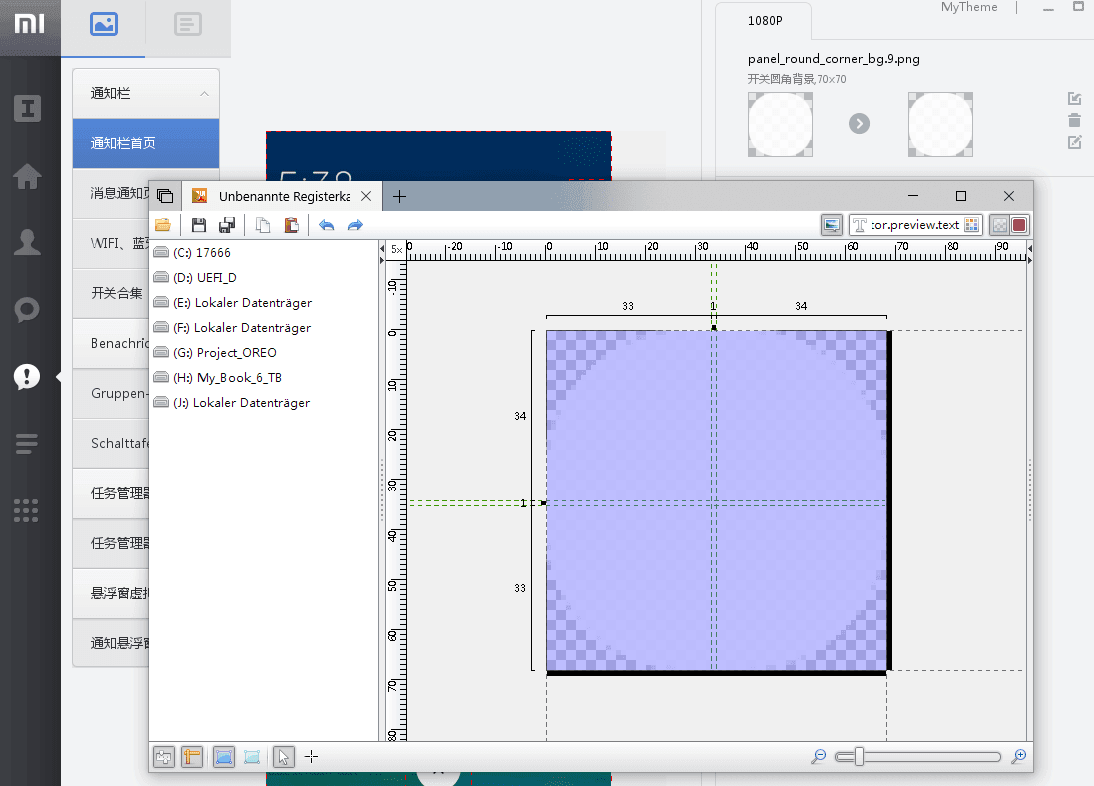Redo with the blue right arrow
This screenshot has width=1094, height=786.
(355, 225)
